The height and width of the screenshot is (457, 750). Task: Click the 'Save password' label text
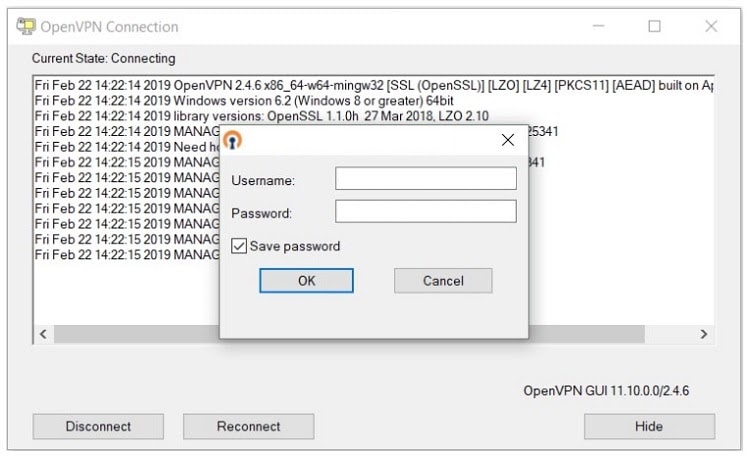coord(295,246)
